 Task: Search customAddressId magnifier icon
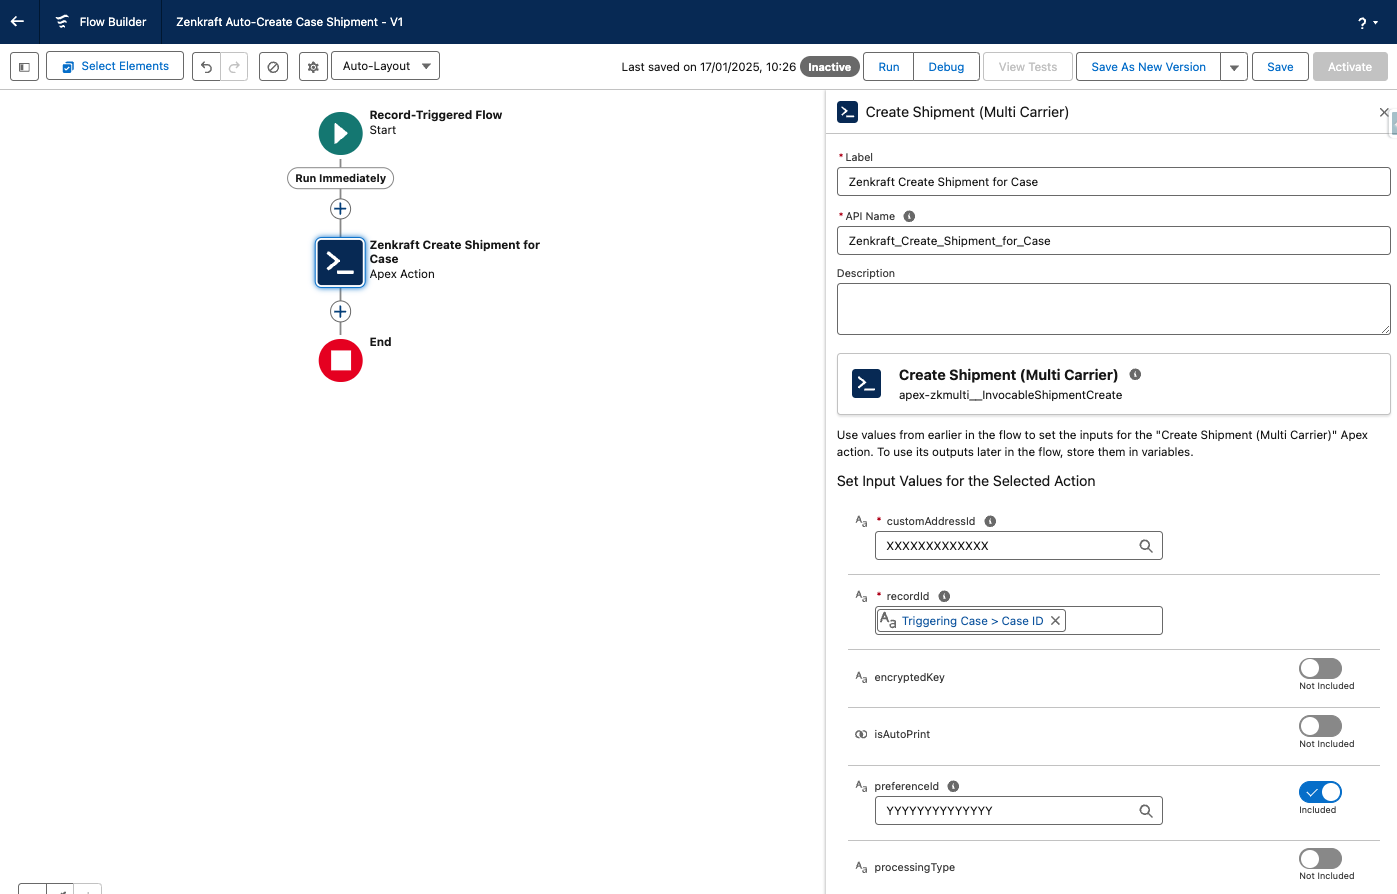(x=1146, y=546)
